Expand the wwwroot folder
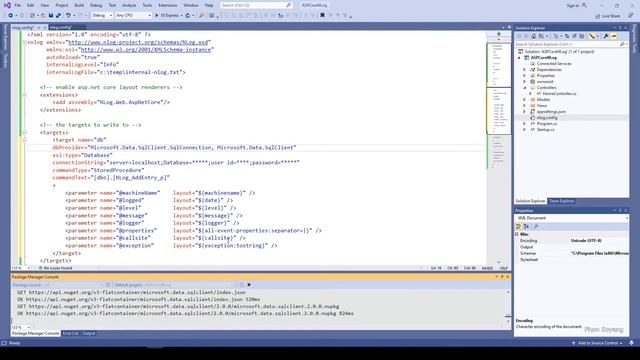The height and width of the screenshot is (360, 640). (x=525, y=82)
